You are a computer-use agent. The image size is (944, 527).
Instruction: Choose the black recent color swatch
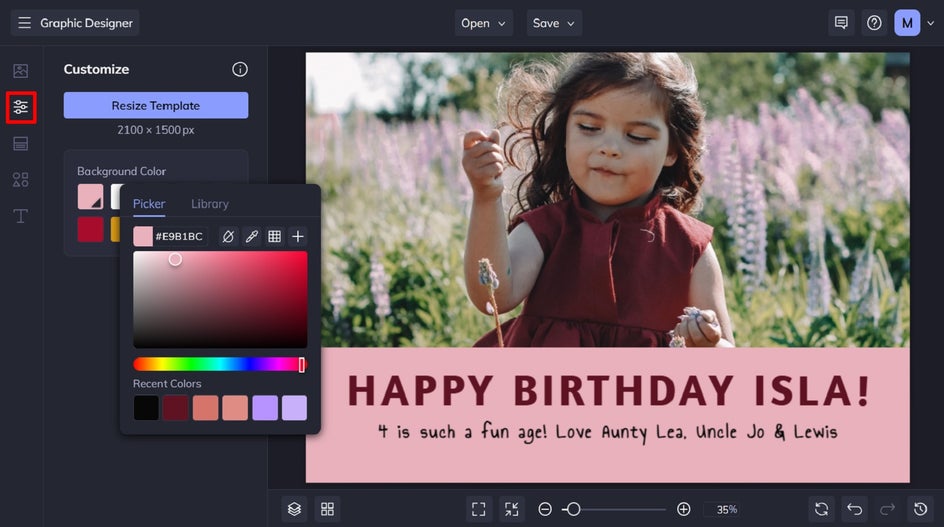click(146, 408)
